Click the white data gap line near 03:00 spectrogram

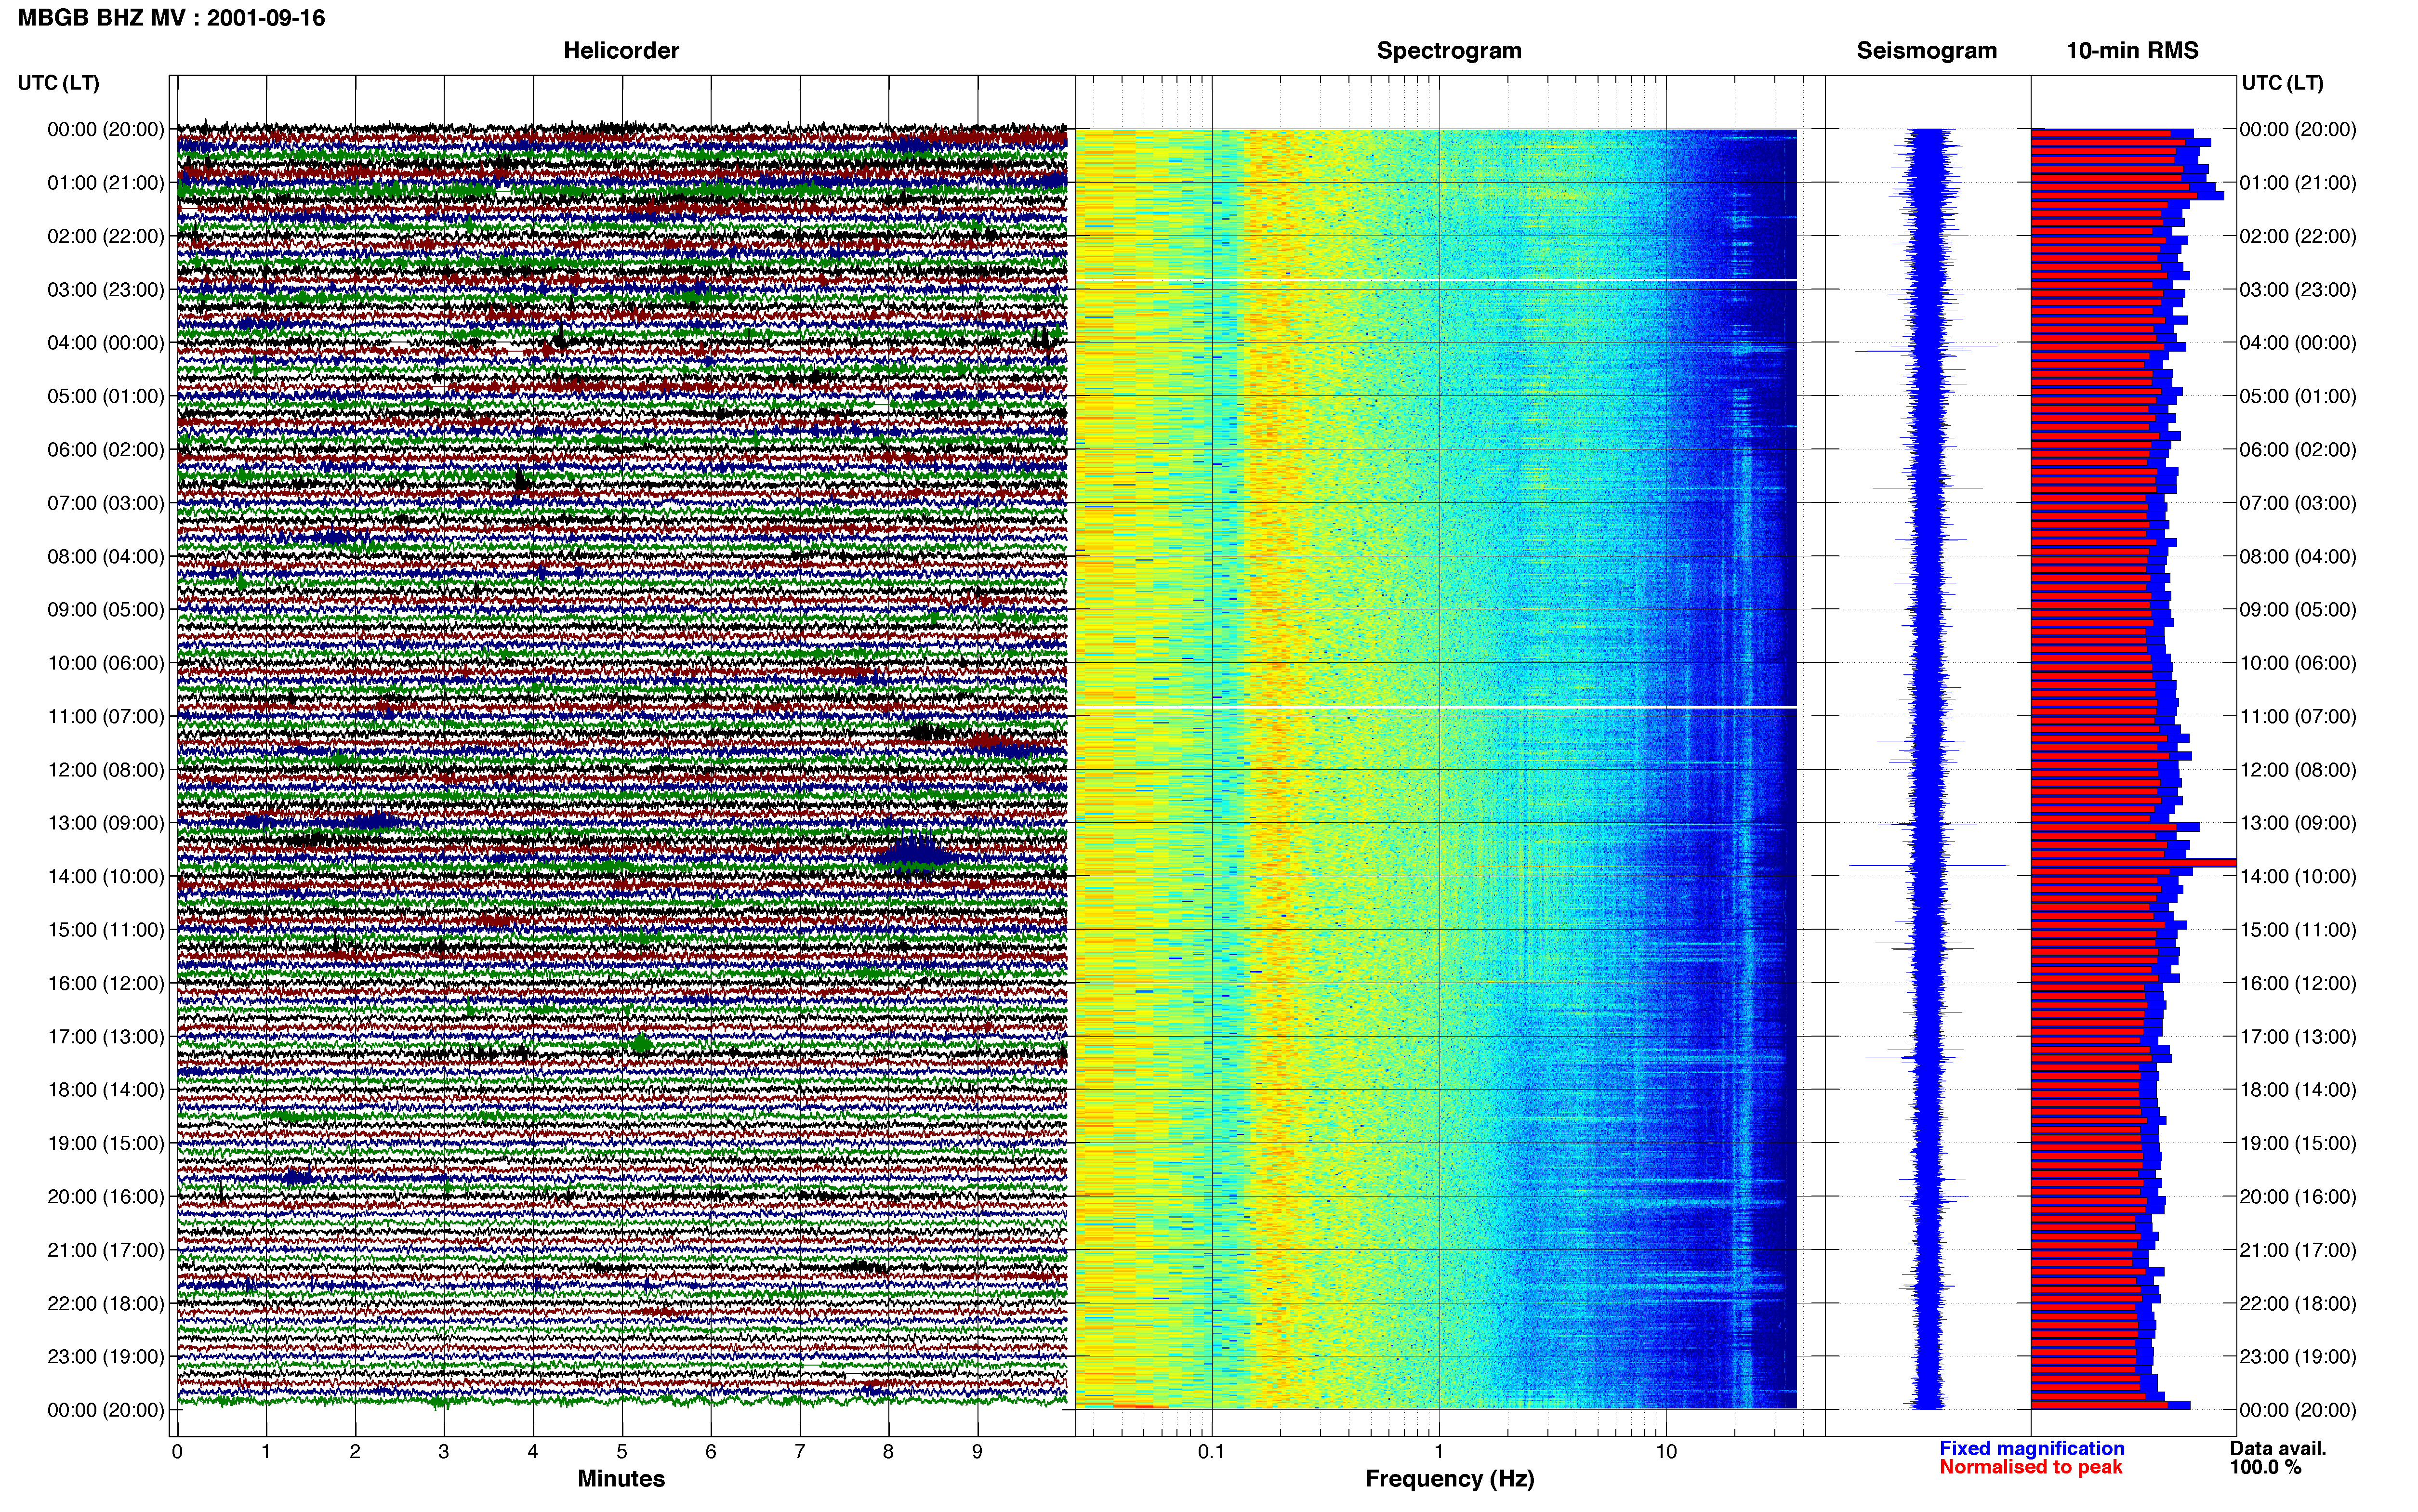click(1436, 280)
